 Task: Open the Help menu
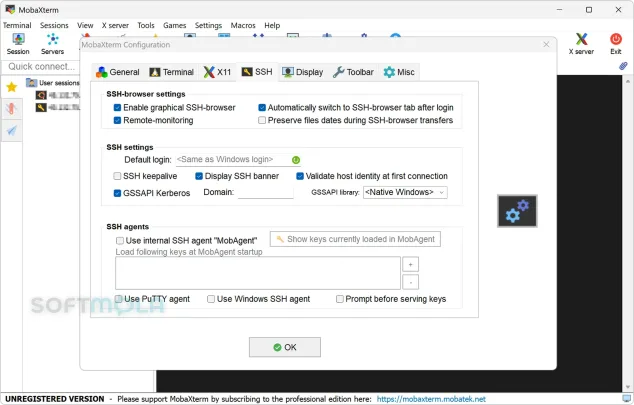(272, 25)
